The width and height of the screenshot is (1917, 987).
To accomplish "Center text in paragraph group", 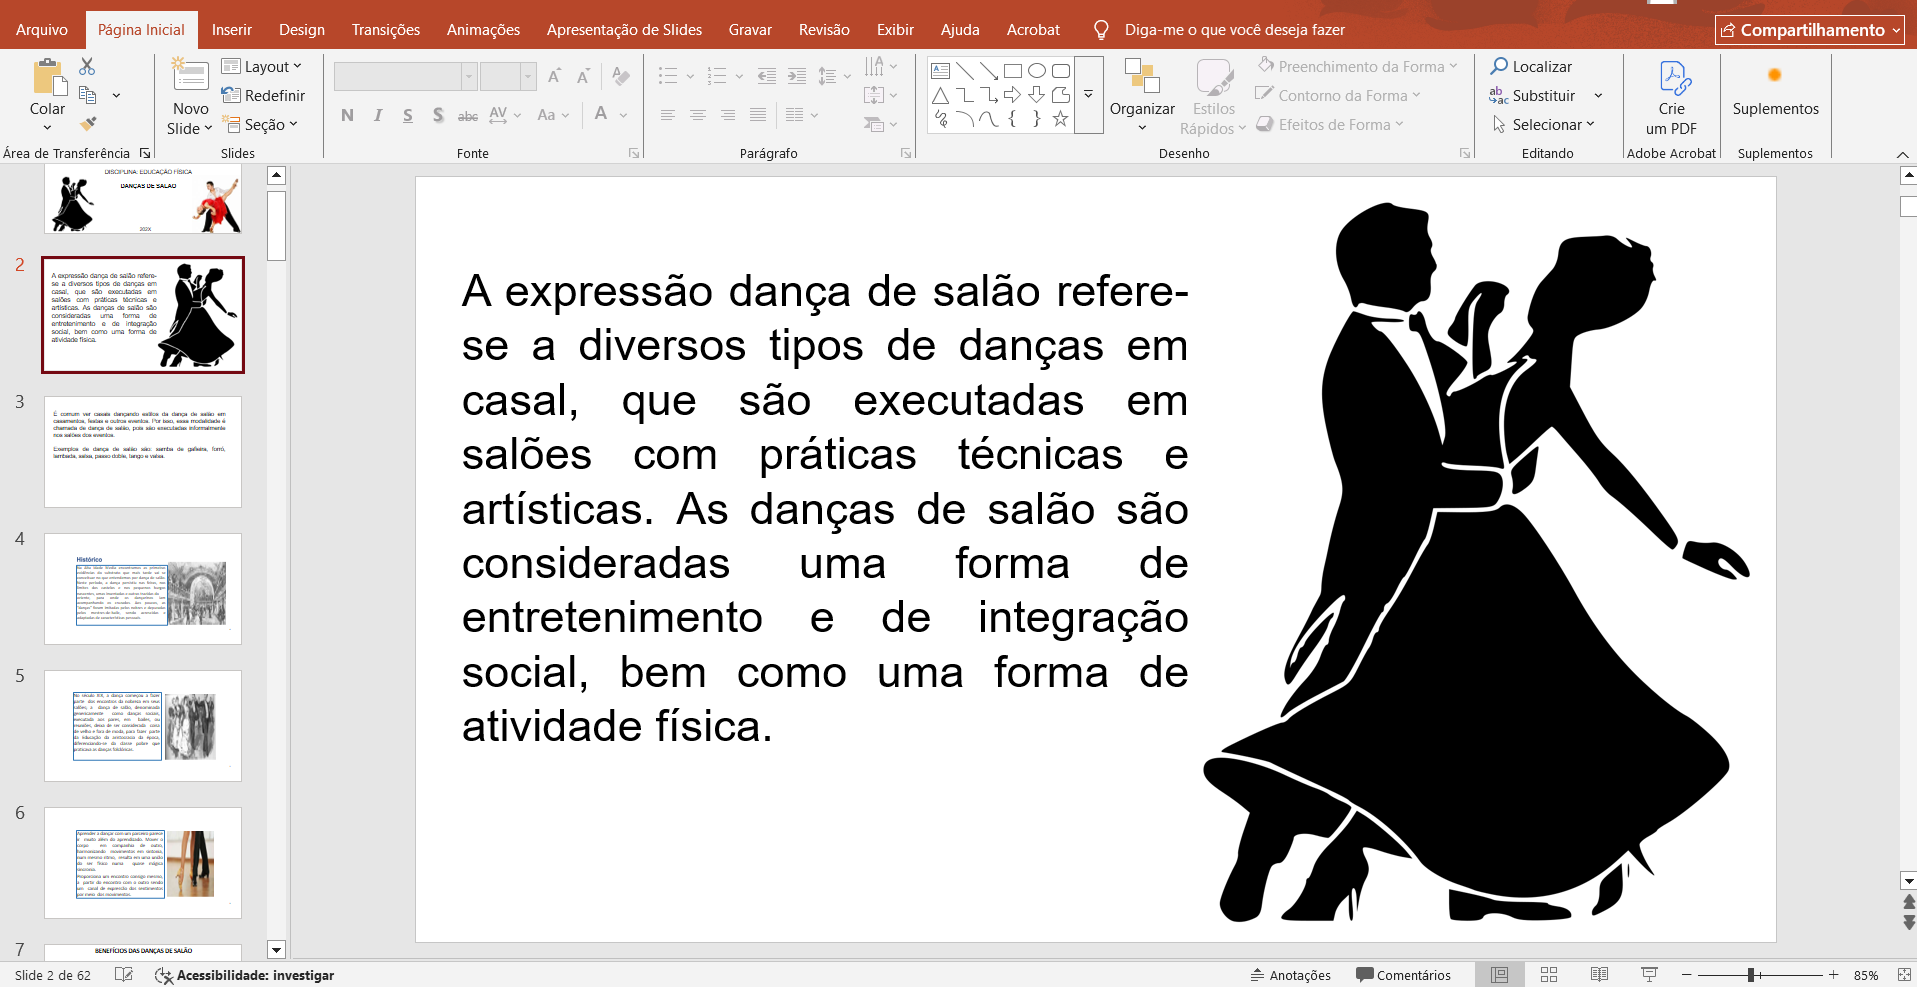I will pos(698,115).
